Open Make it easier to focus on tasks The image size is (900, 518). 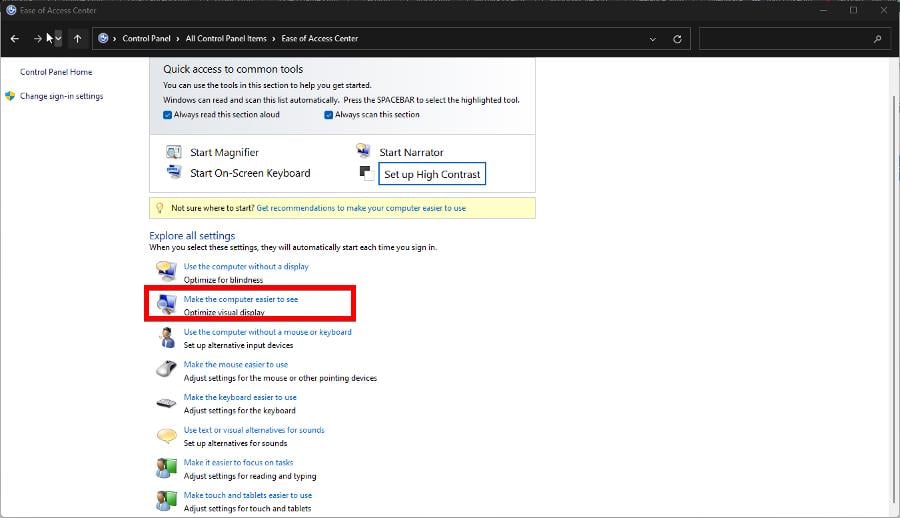(x=238, y=462)
